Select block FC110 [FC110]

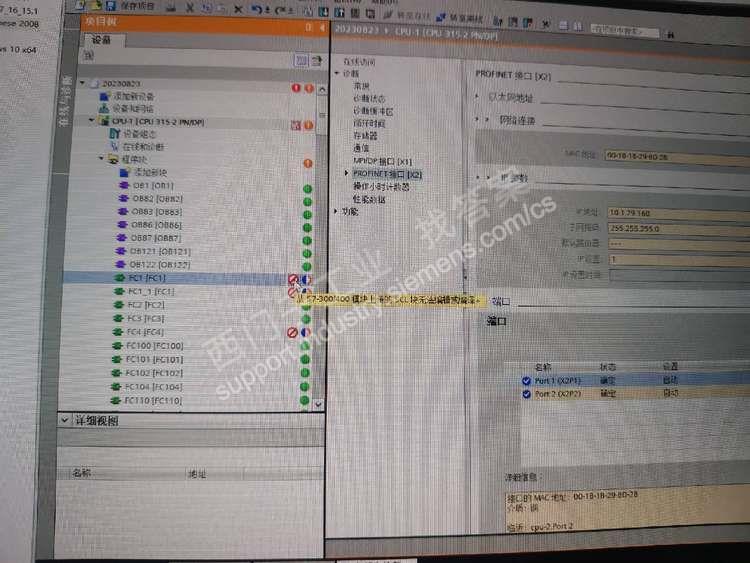(x=146, y=400)
